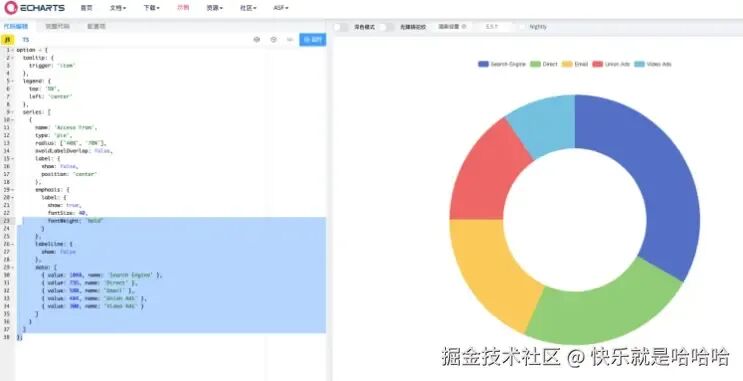743x381 pixels.
Task: Click data line with value 300 Video Ads
Action: pos(92,306)
